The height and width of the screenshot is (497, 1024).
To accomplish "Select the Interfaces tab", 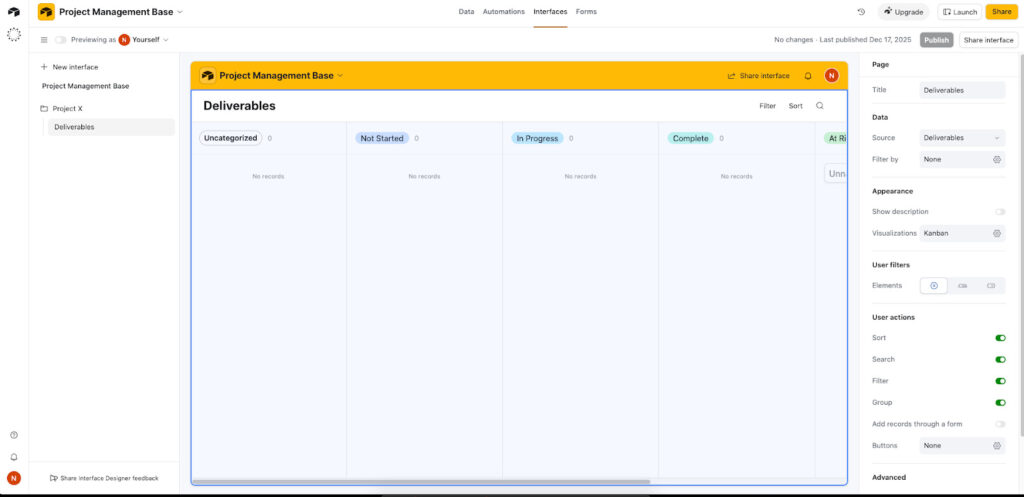I will pos(550,12).
